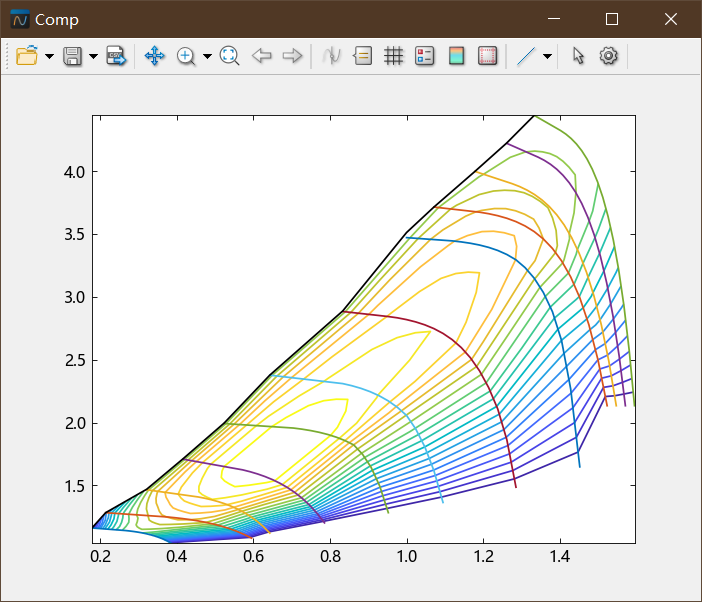Screen dimensions: 702x602
Task: Close the Comp window
Action: point(671,19)
